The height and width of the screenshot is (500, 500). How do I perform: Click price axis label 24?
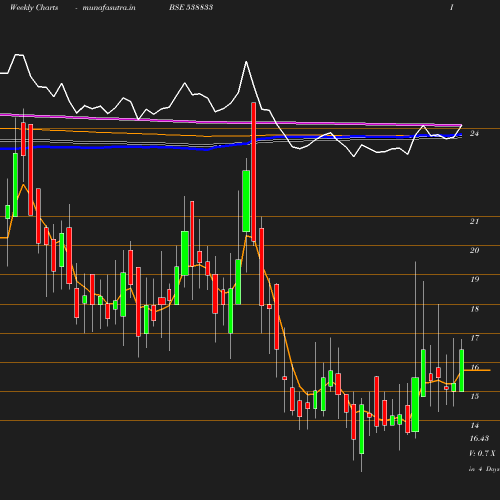(474, 133)
